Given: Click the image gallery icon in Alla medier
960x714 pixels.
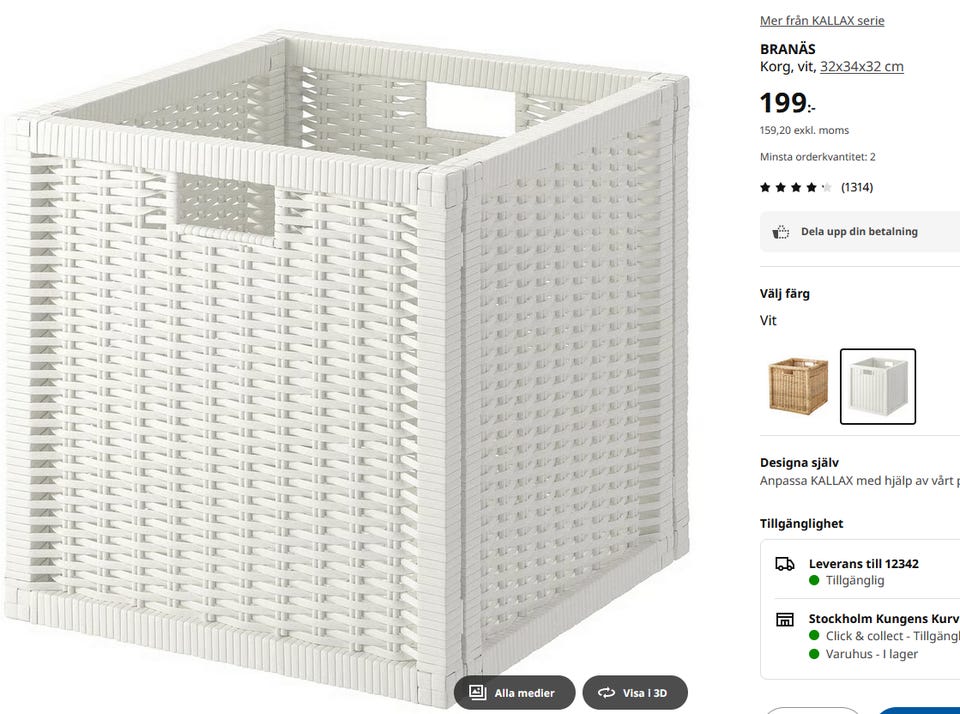Looking at the screenshot, I should click(x=478, y=692).
